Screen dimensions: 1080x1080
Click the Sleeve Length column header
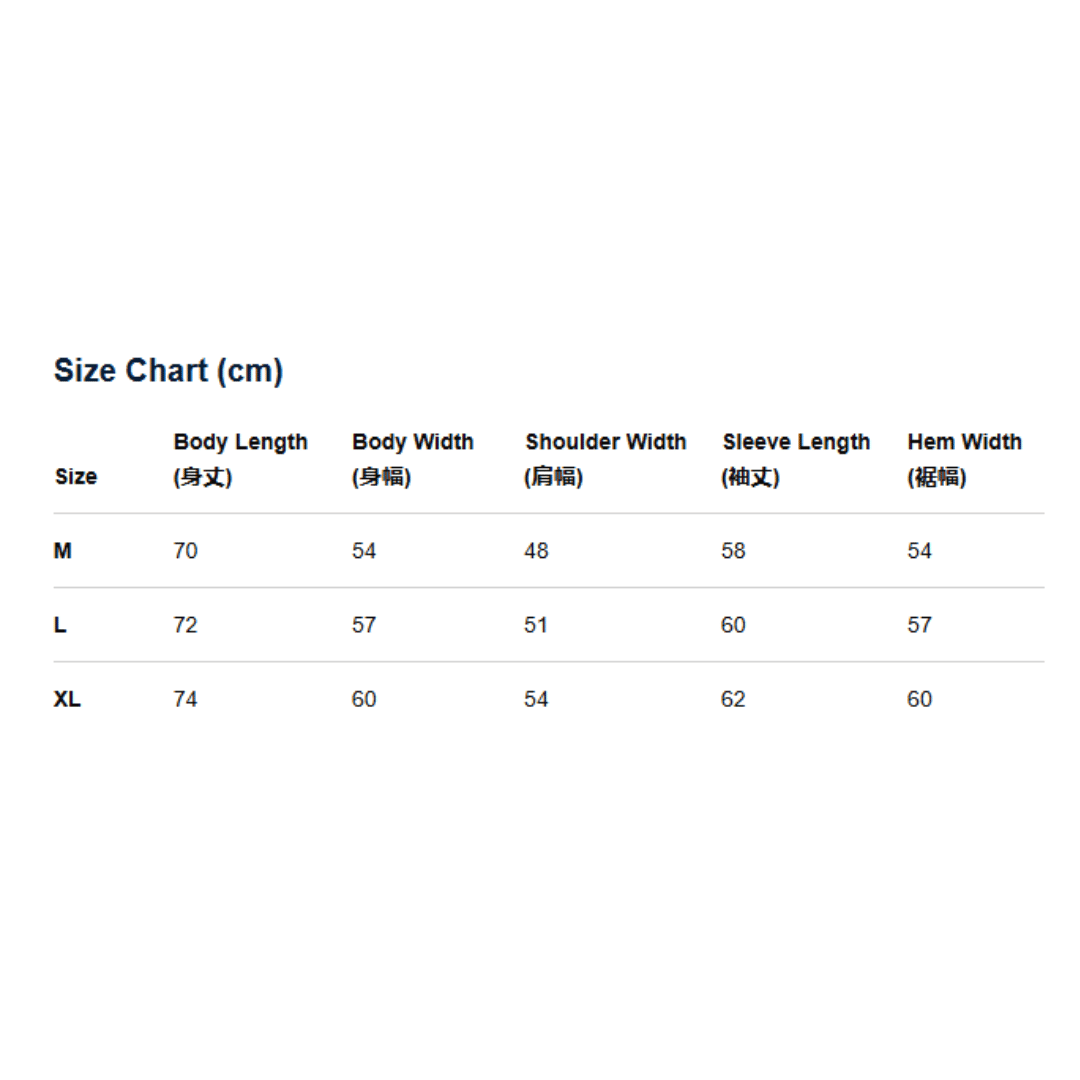point(796,459)
